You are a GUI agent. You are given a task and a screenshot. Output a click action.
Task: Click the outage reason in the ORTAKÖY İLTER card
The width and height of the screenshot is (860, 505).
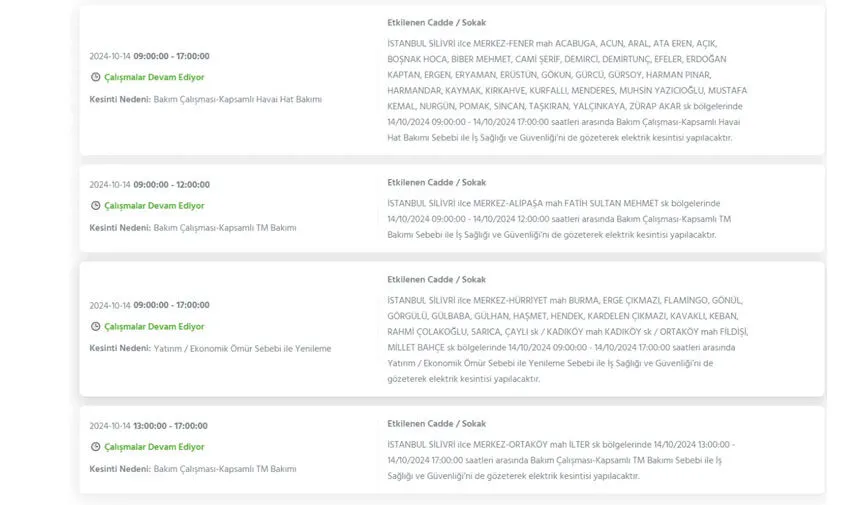225,469
